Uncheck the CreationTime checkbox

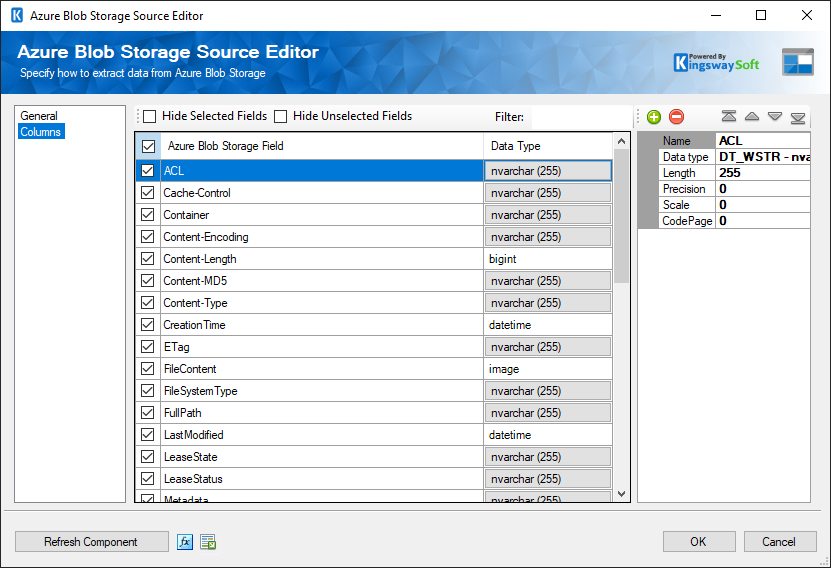coord(147,325)
